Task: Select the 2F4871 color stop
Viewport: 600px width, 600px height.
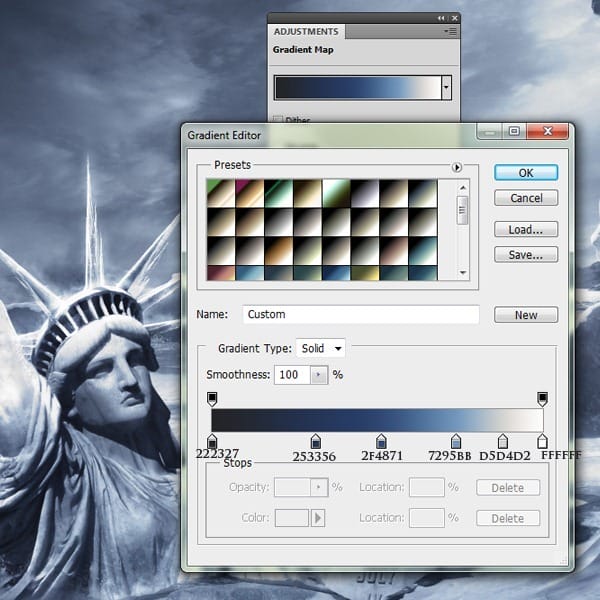Action: [381, 441]
